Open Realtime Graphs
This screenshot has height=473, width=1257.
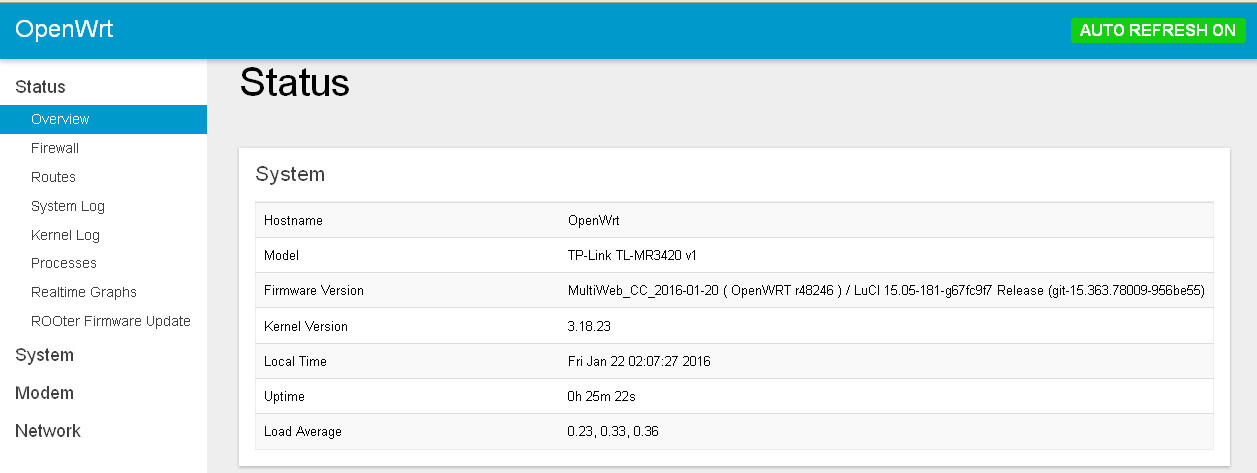point(84,292)
